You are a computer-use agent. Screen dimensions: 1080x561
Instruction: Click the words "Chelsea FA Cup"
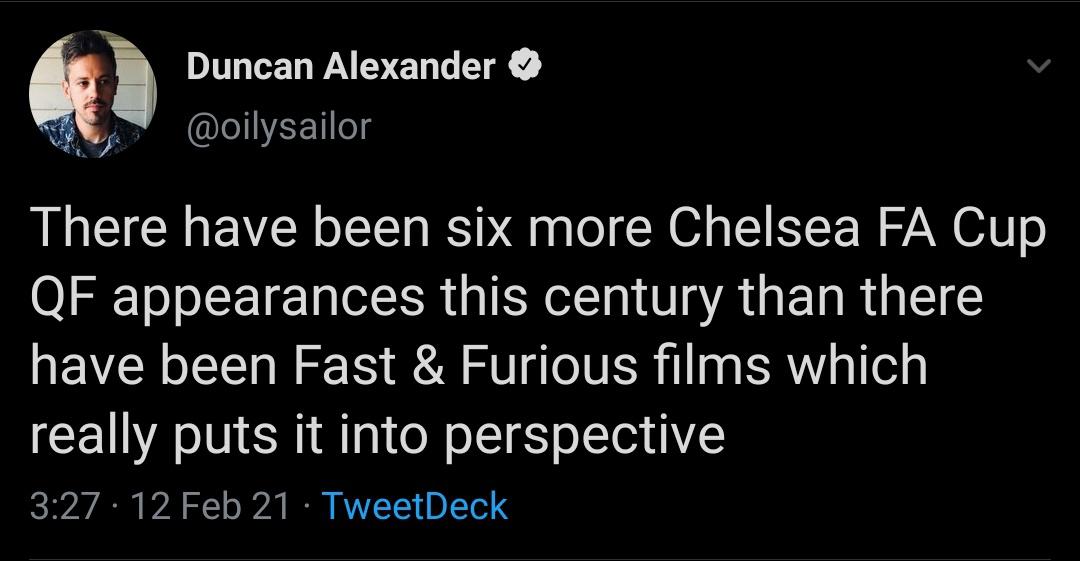point(856,231)
